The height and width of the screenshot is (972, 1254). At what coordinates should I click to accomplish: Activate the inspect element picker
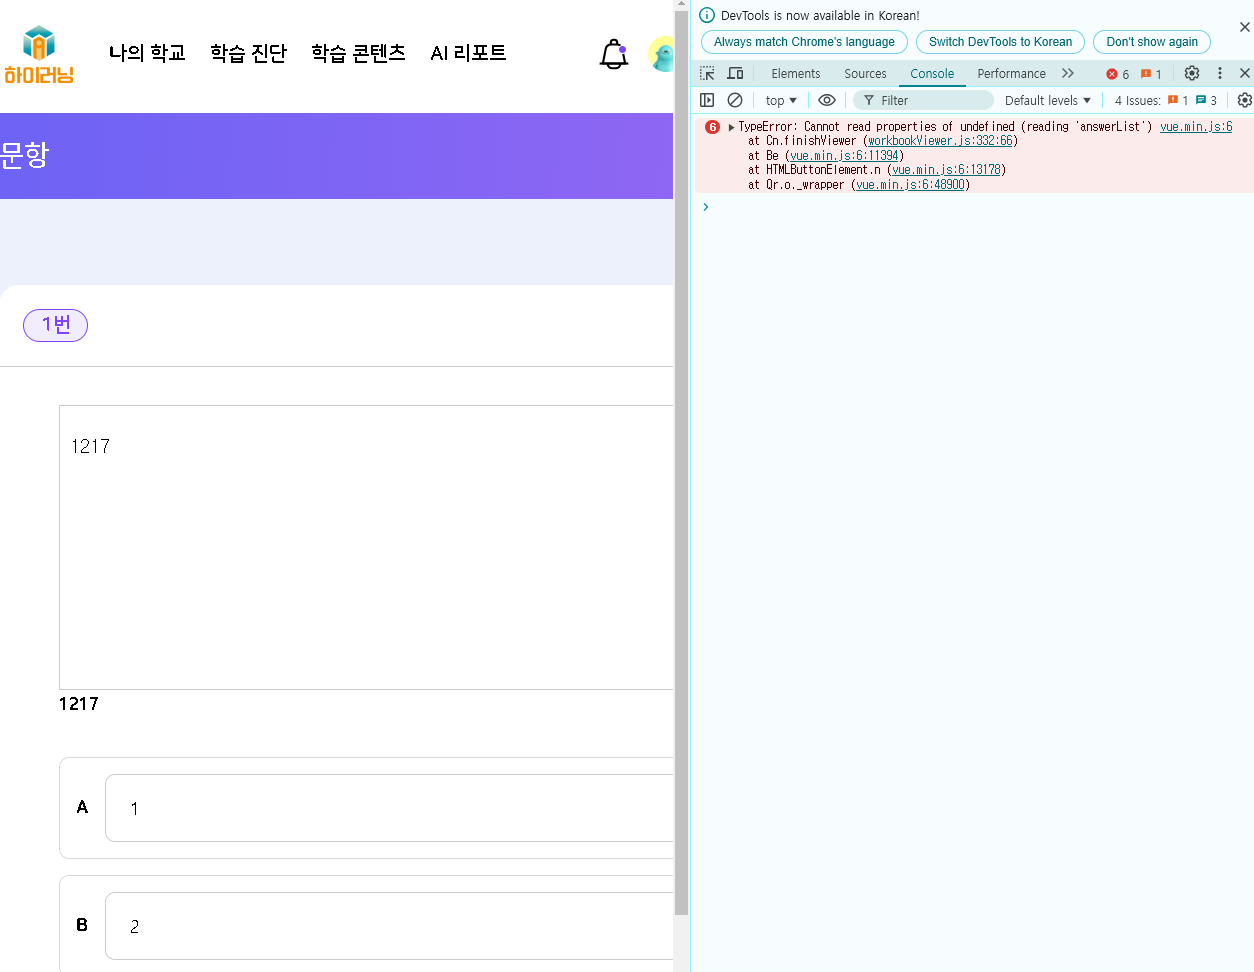point(707,73)
